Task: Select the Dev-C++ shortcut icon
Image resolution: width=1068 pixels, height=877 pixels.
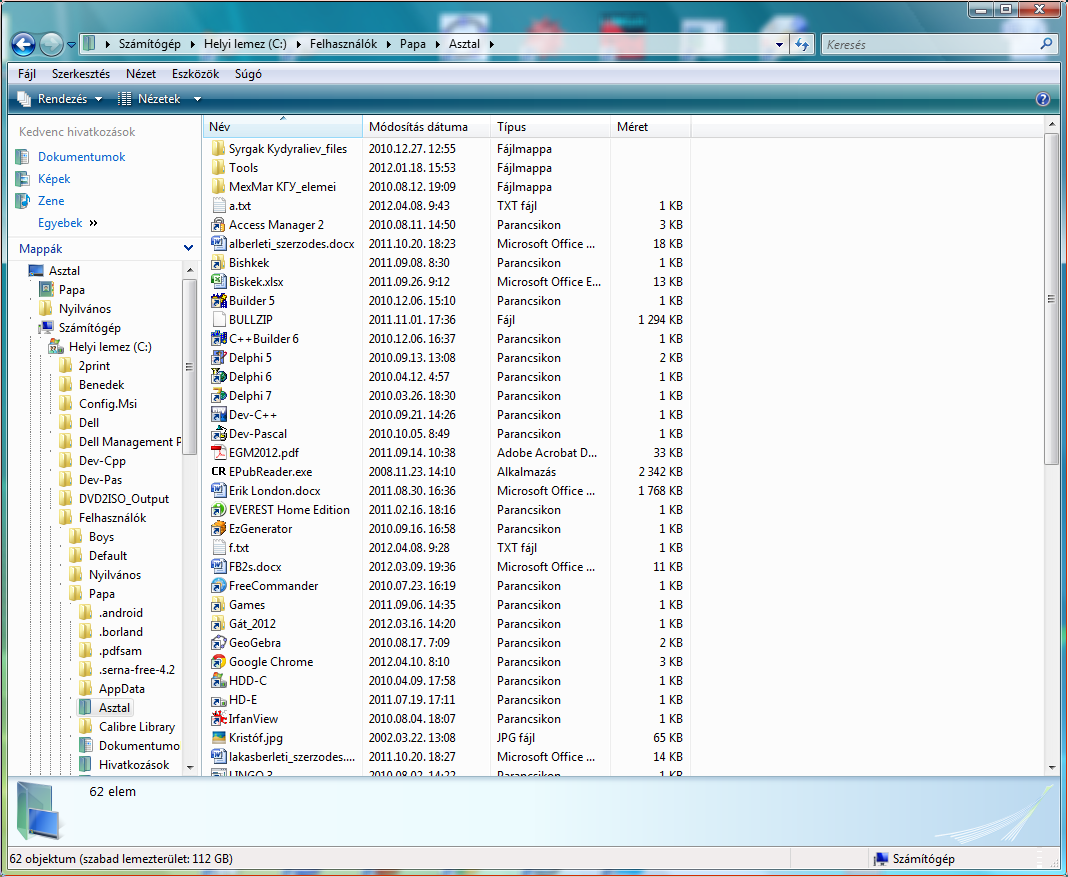Action: tap(218, 415)
